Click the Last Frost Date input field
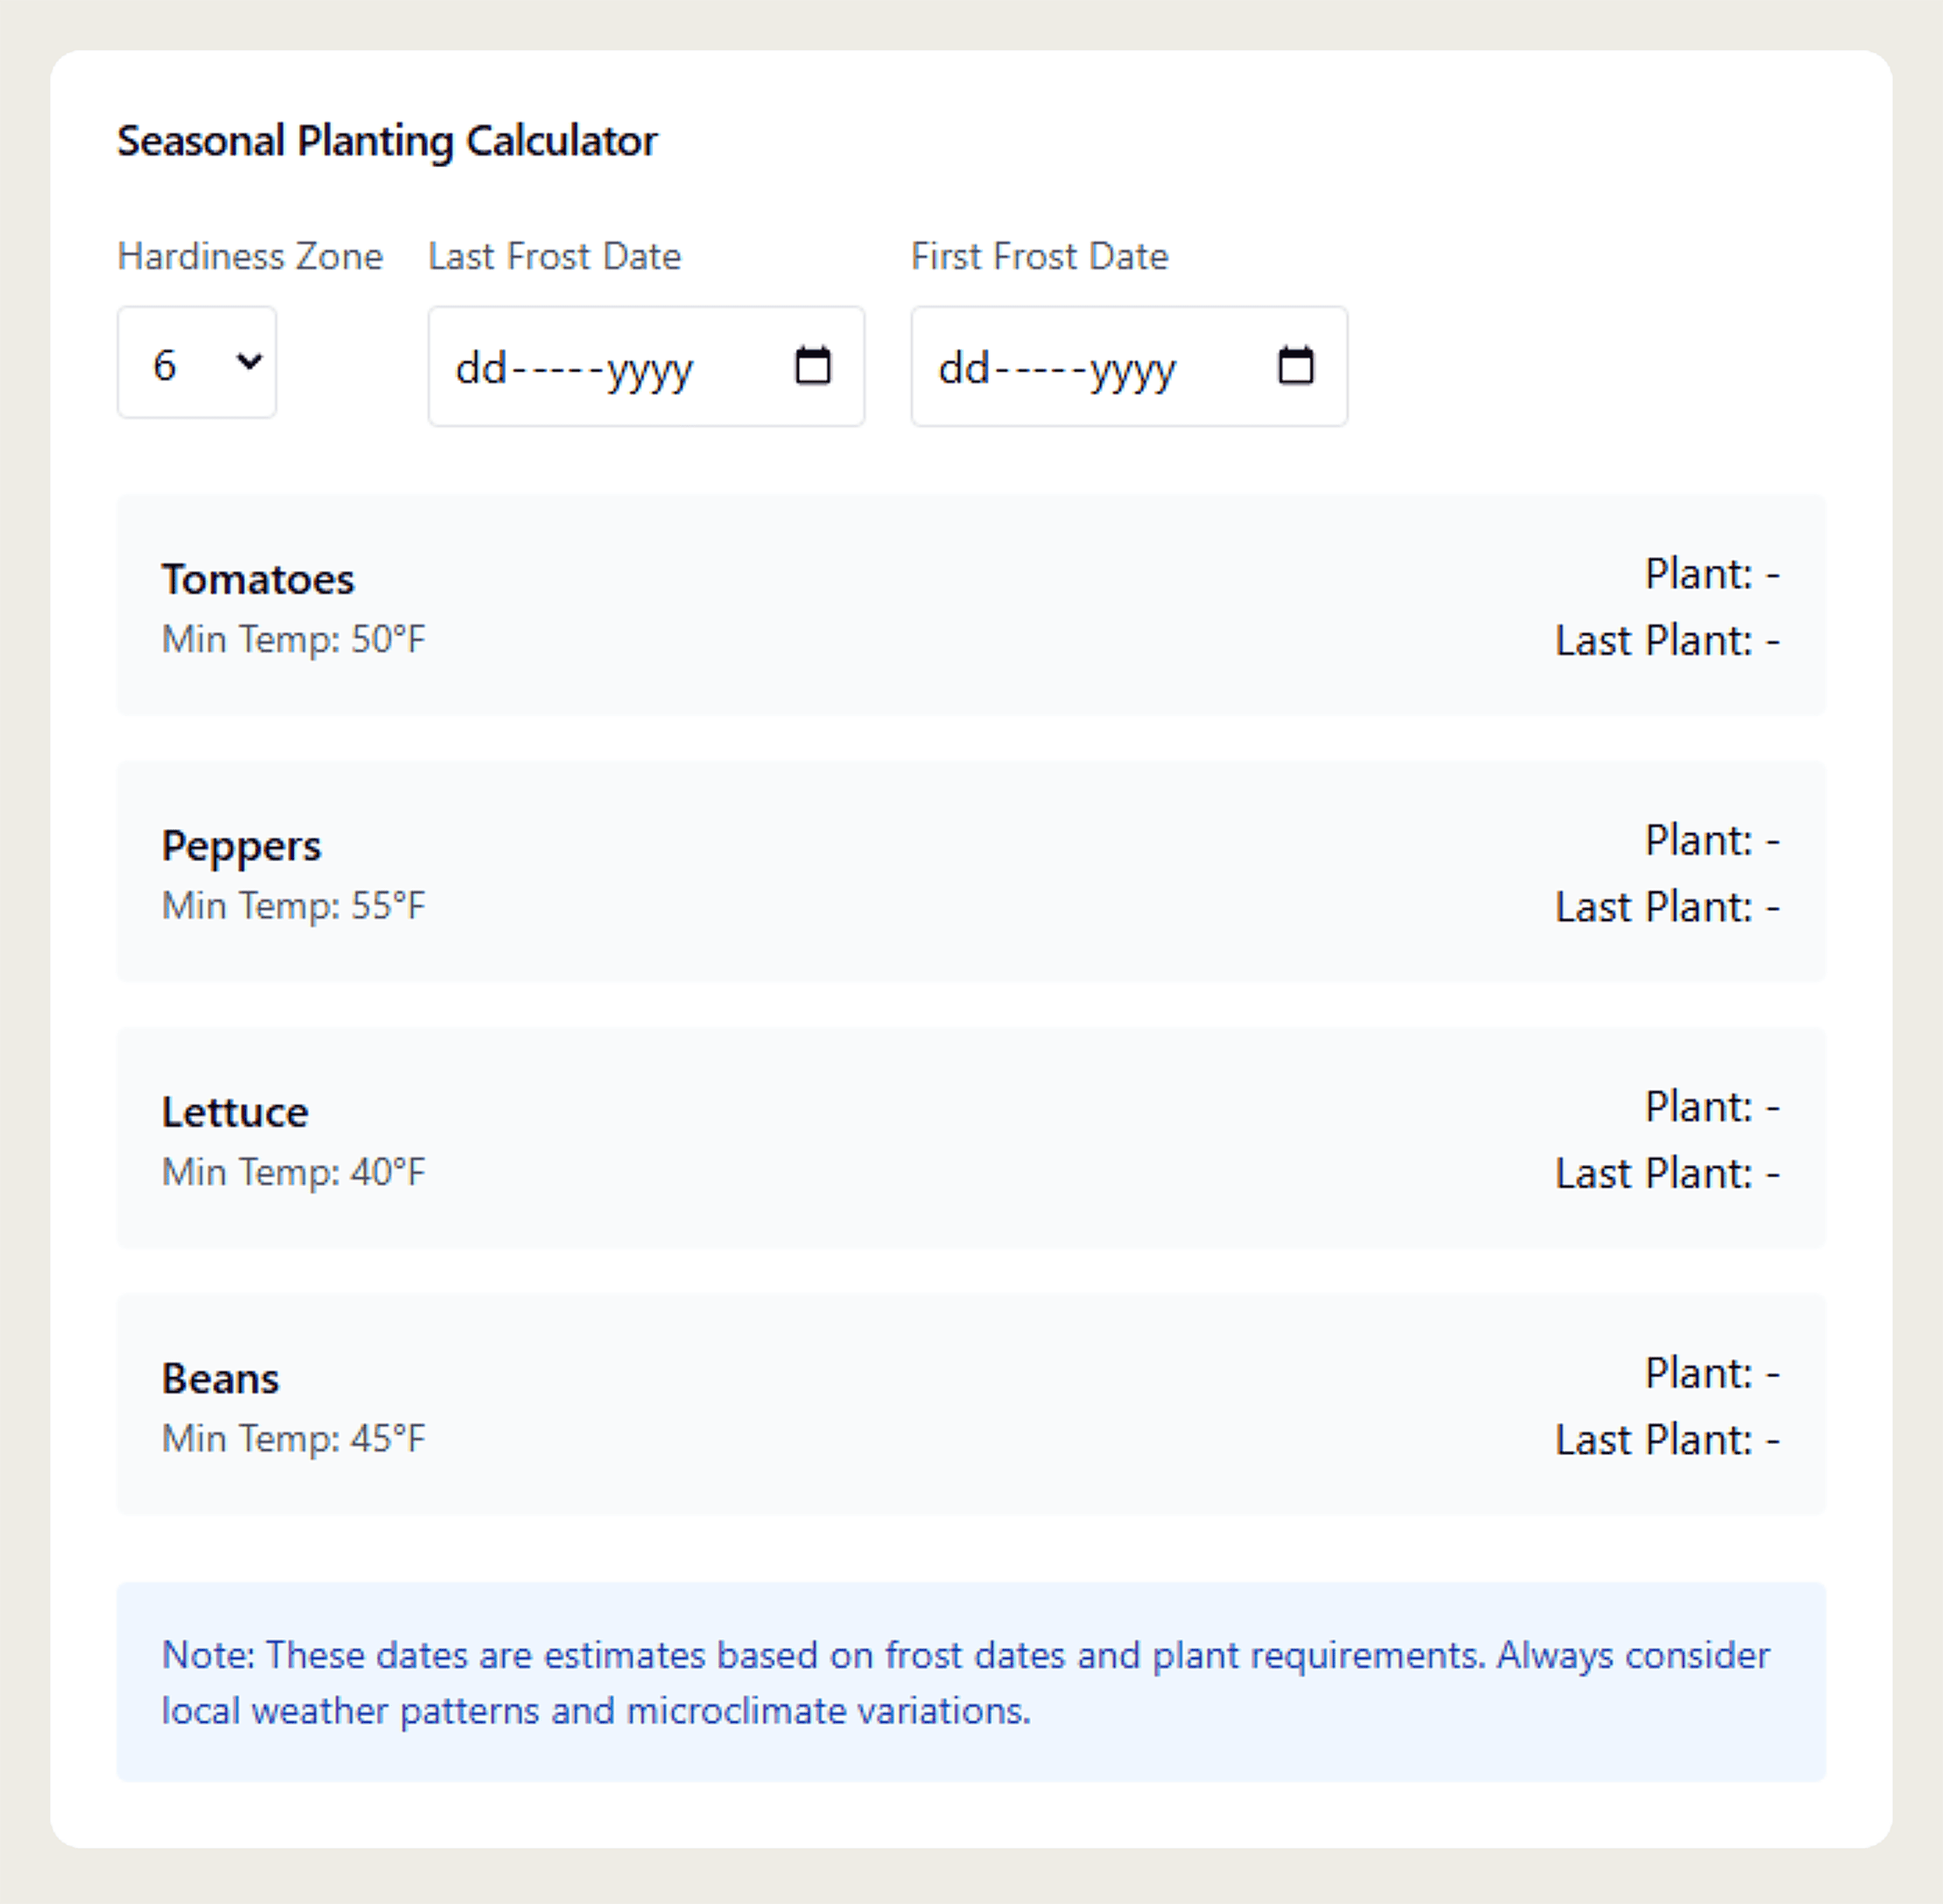Image resolution: width=1943 pixels, height=1904 pixels. click(600, 367)
